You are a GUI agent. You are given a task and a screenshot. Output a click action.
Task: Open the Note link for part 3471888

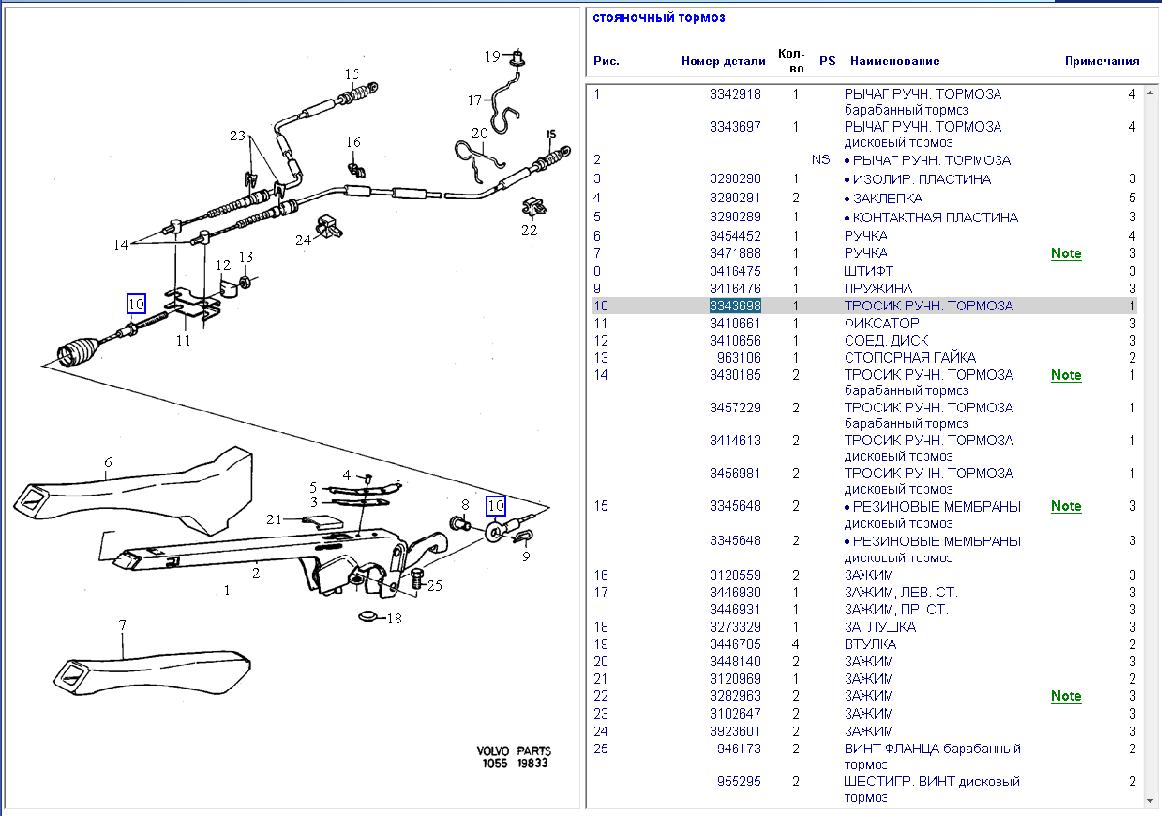click(1066, 254)
